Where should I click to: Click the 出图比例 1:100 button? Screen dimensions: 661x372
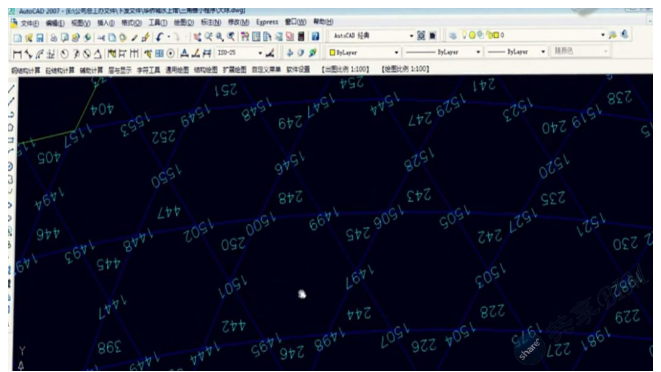[345, 69]
